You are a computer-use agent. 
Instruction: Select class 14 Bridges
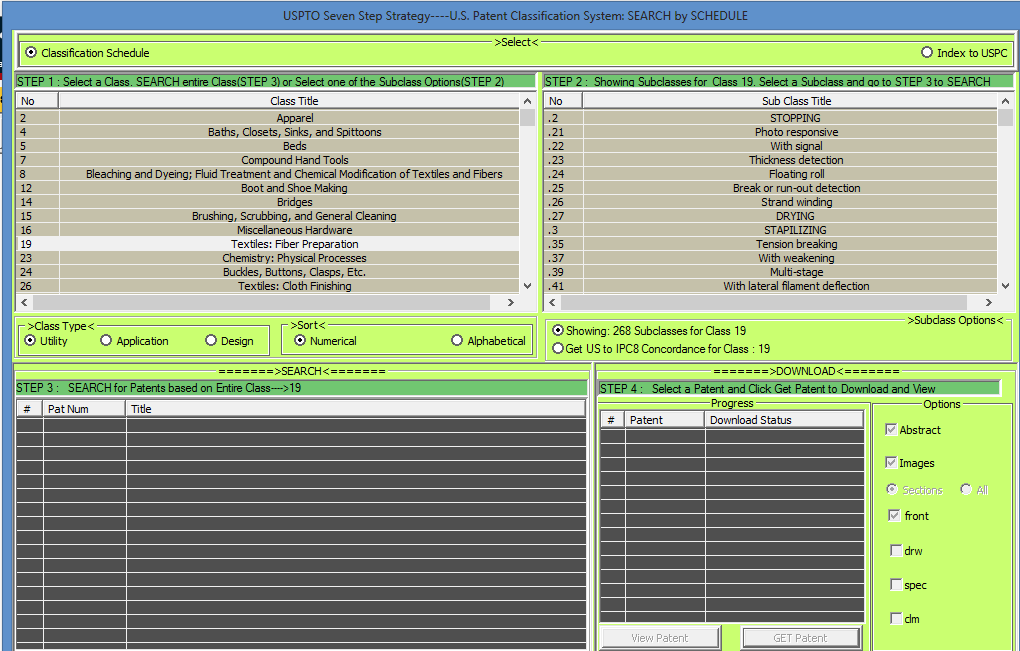coord(268,202)
